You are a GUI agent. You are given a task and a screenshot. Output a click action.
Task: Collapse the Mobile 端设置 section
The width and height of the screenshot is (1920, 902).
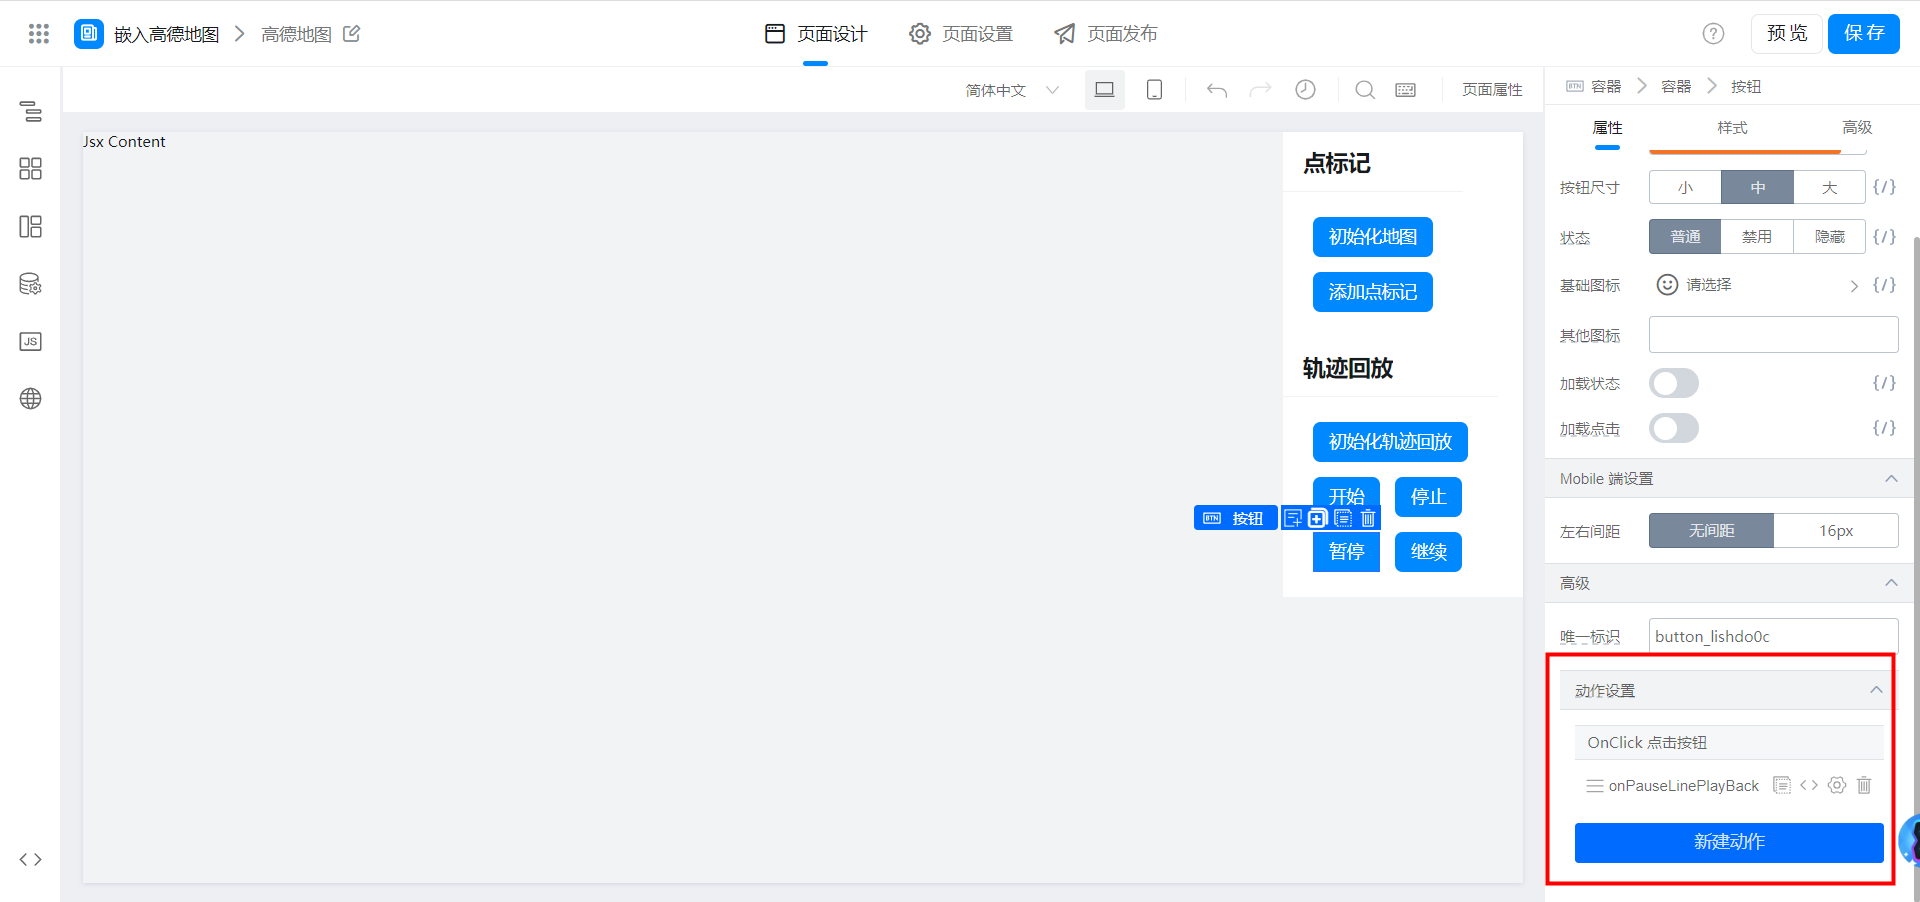click(x=1891, y=478)
